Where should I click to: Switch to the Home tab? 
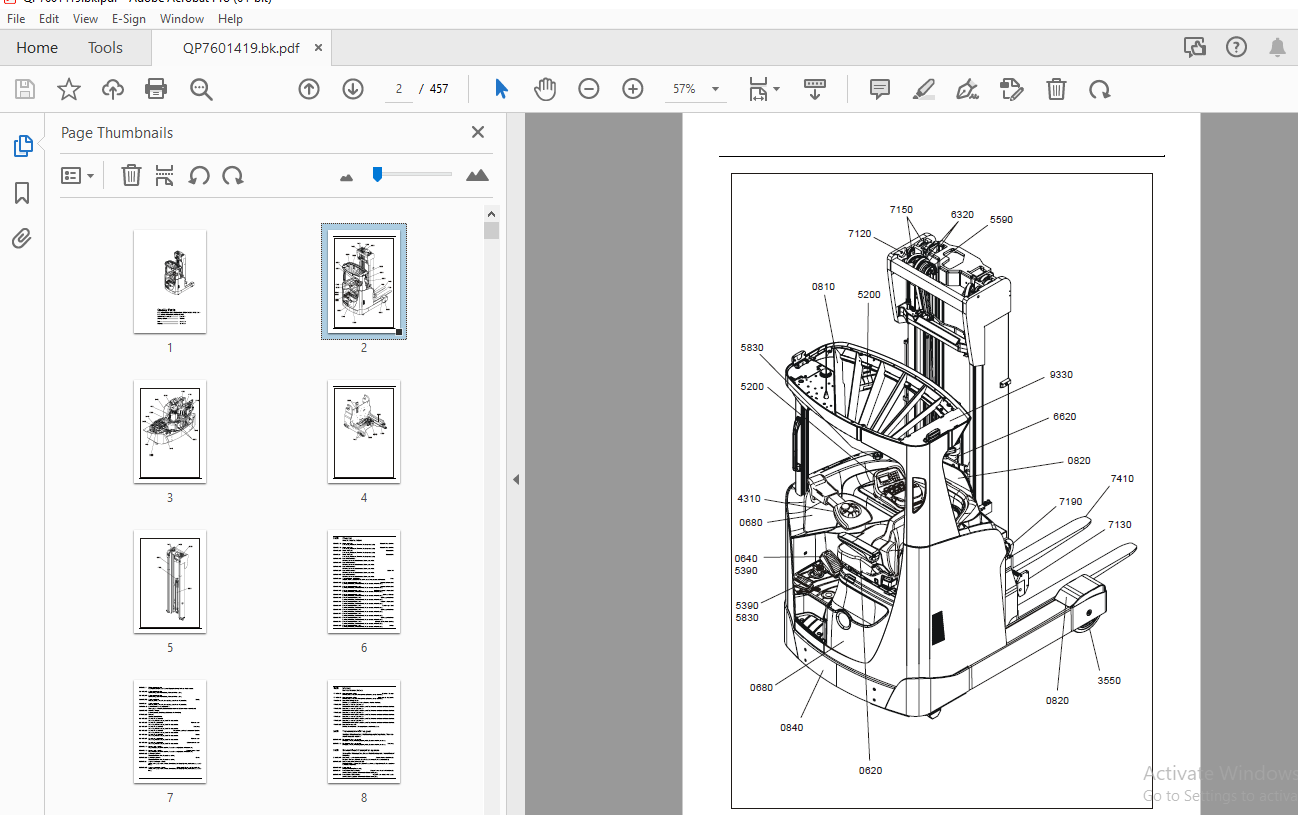pos(37,48)
